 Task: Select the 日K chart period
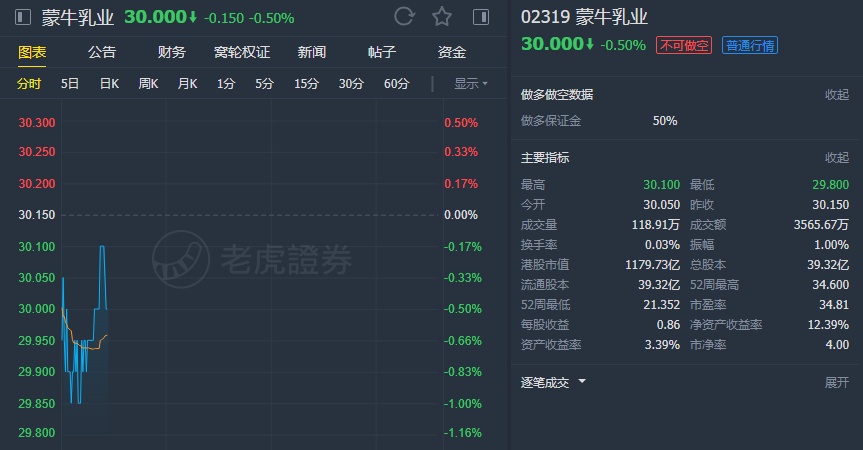(109, 84)
